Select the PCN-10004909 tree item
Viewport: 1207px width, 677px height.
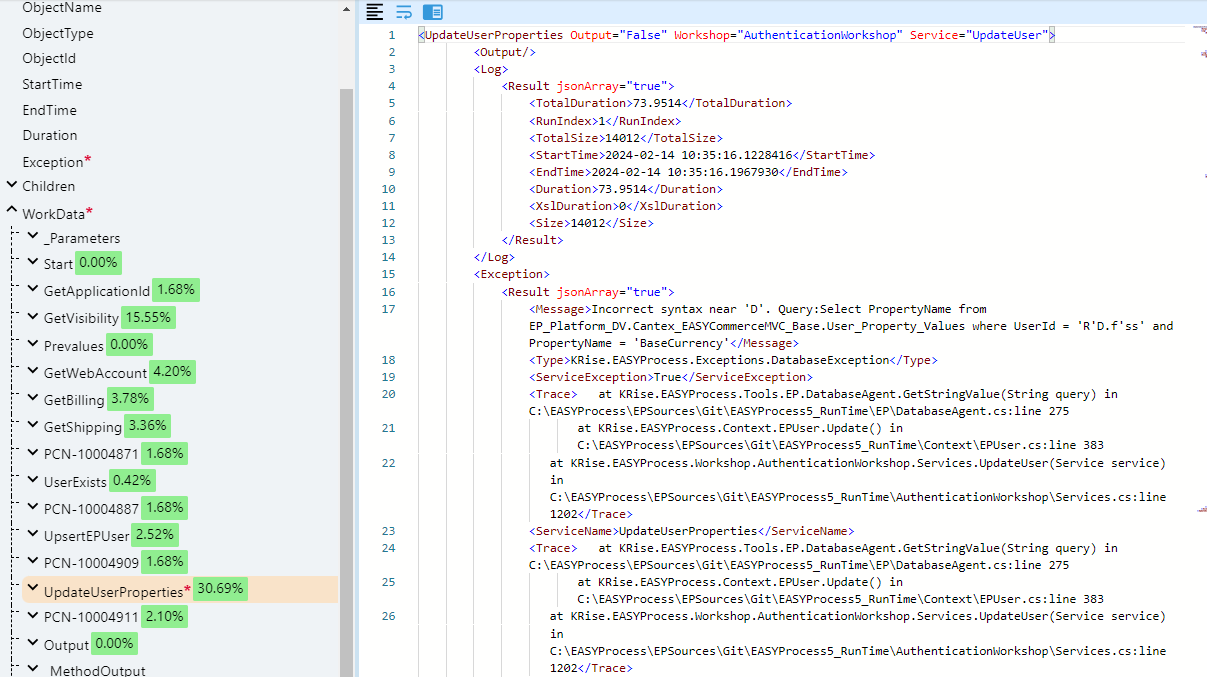tap(92, 563)
